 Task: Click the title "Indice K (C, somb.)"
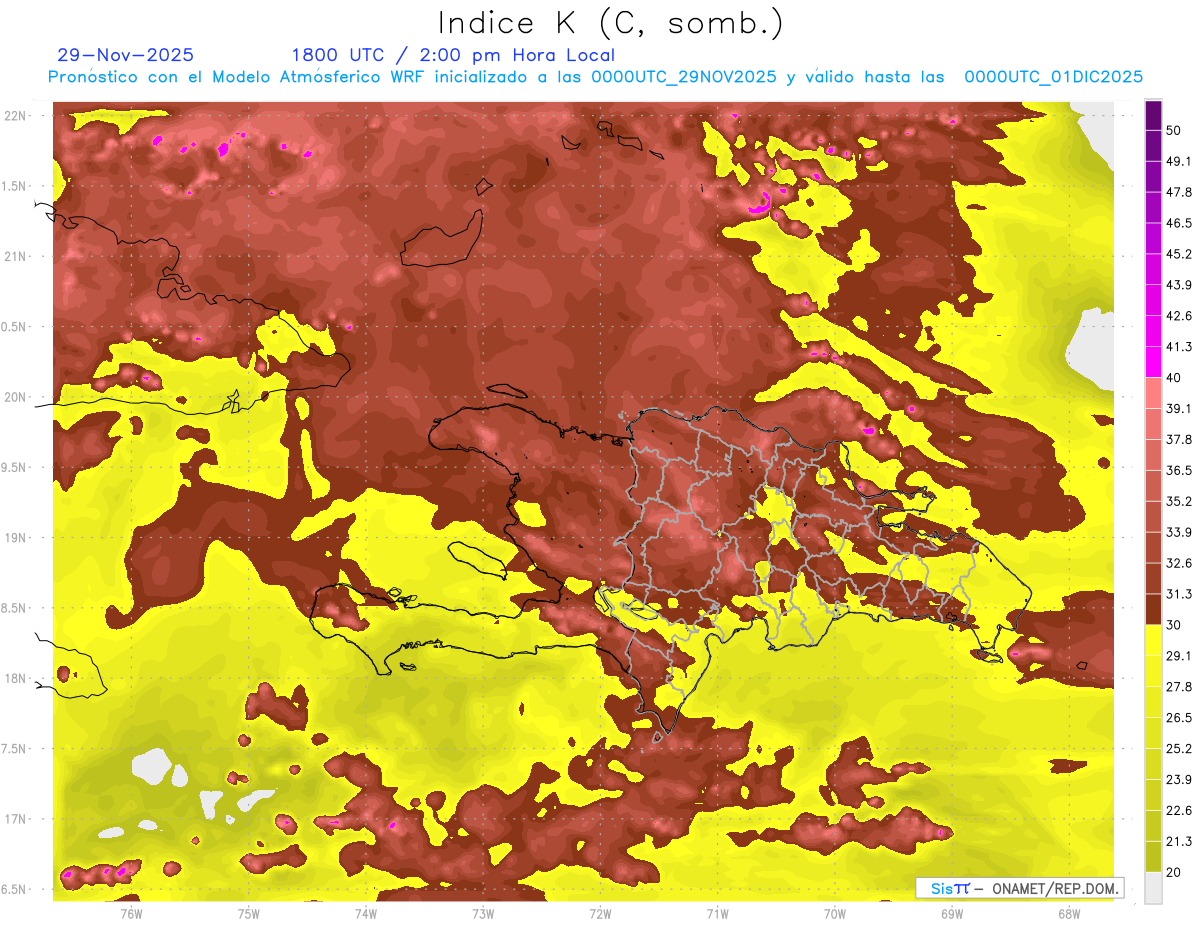click(610, 23)
